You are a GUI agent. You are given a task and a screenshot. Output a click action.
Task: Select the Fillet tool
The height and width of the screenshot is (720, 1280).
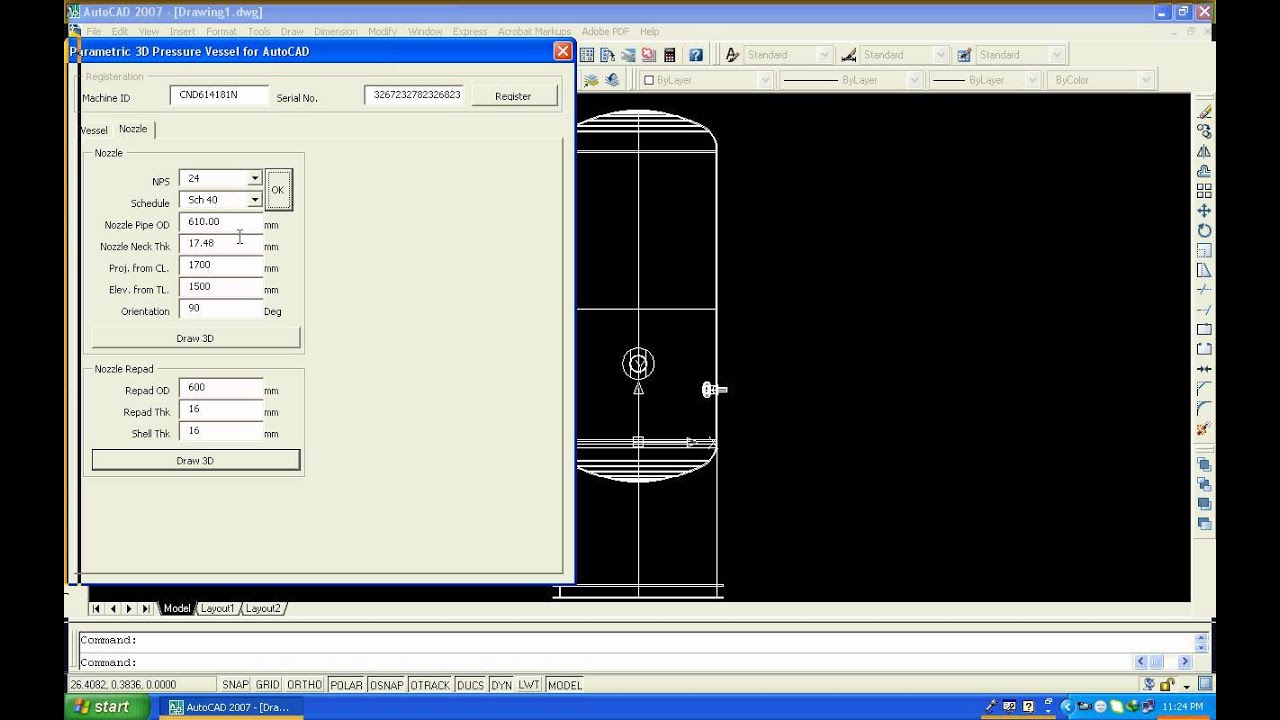1204,409
